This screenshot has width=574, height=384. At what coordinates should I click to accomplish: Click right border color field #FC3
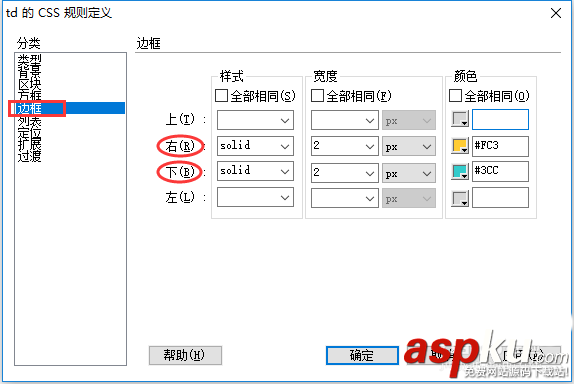coord(500,146)
